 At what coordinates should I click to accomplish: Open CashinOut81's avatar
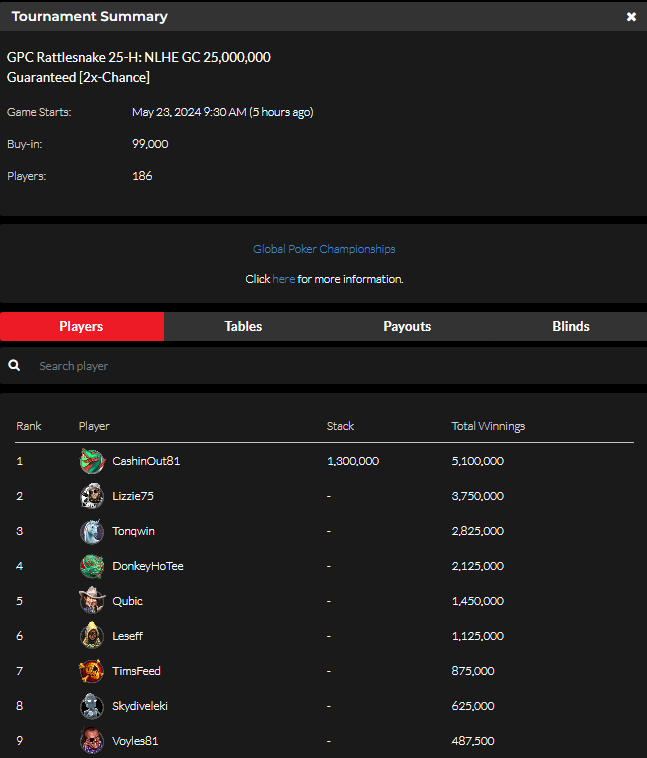92,461
